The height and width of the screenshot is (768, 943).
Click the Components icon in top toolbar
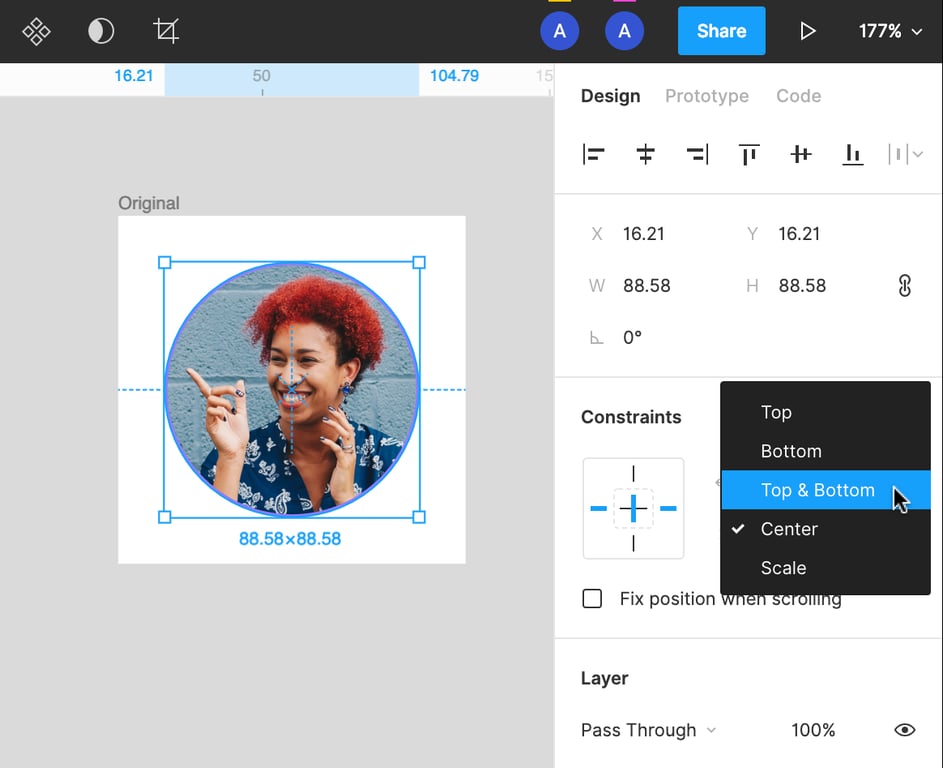click(37, 31)
